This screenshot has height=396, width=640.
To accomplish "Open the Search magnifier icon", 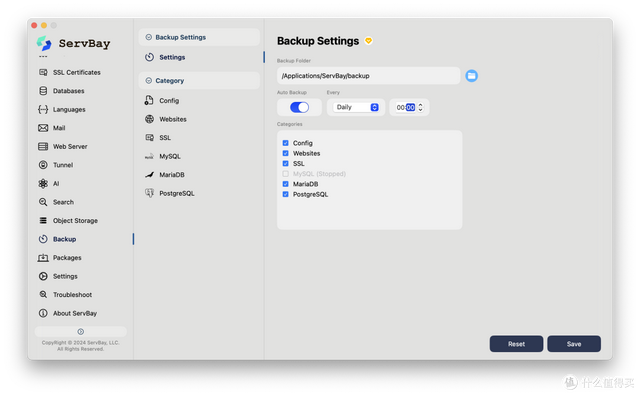I will pos(43,202).
